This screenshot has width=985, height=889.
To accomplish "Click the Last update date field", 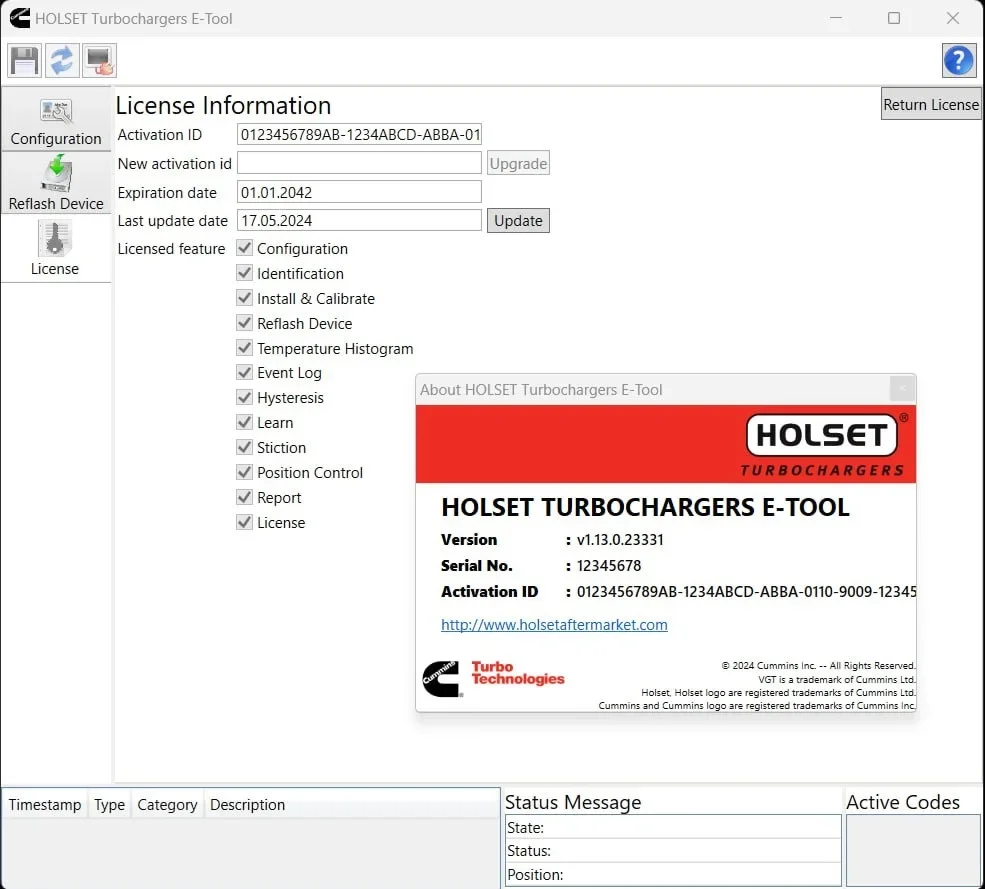I will pos(359,220).
